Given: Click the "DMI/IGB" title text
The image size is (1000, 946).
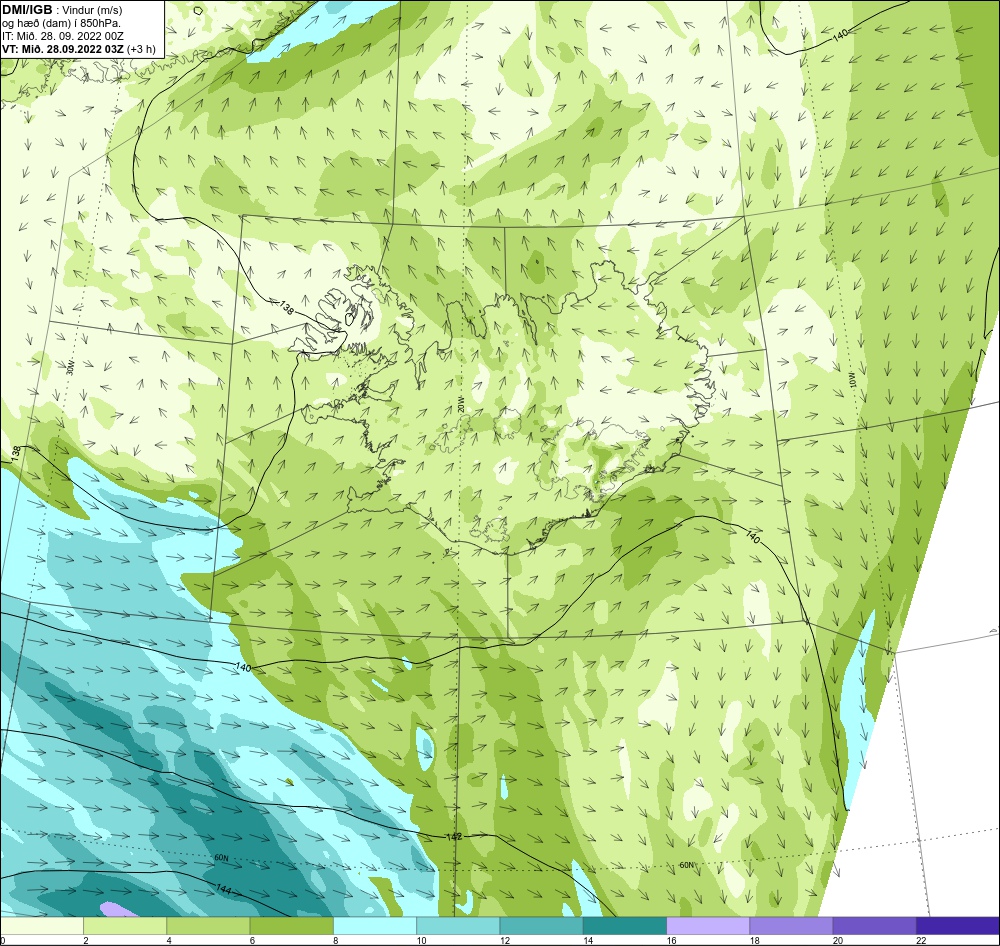Looking at the screenshot, I should coord(27,10).
